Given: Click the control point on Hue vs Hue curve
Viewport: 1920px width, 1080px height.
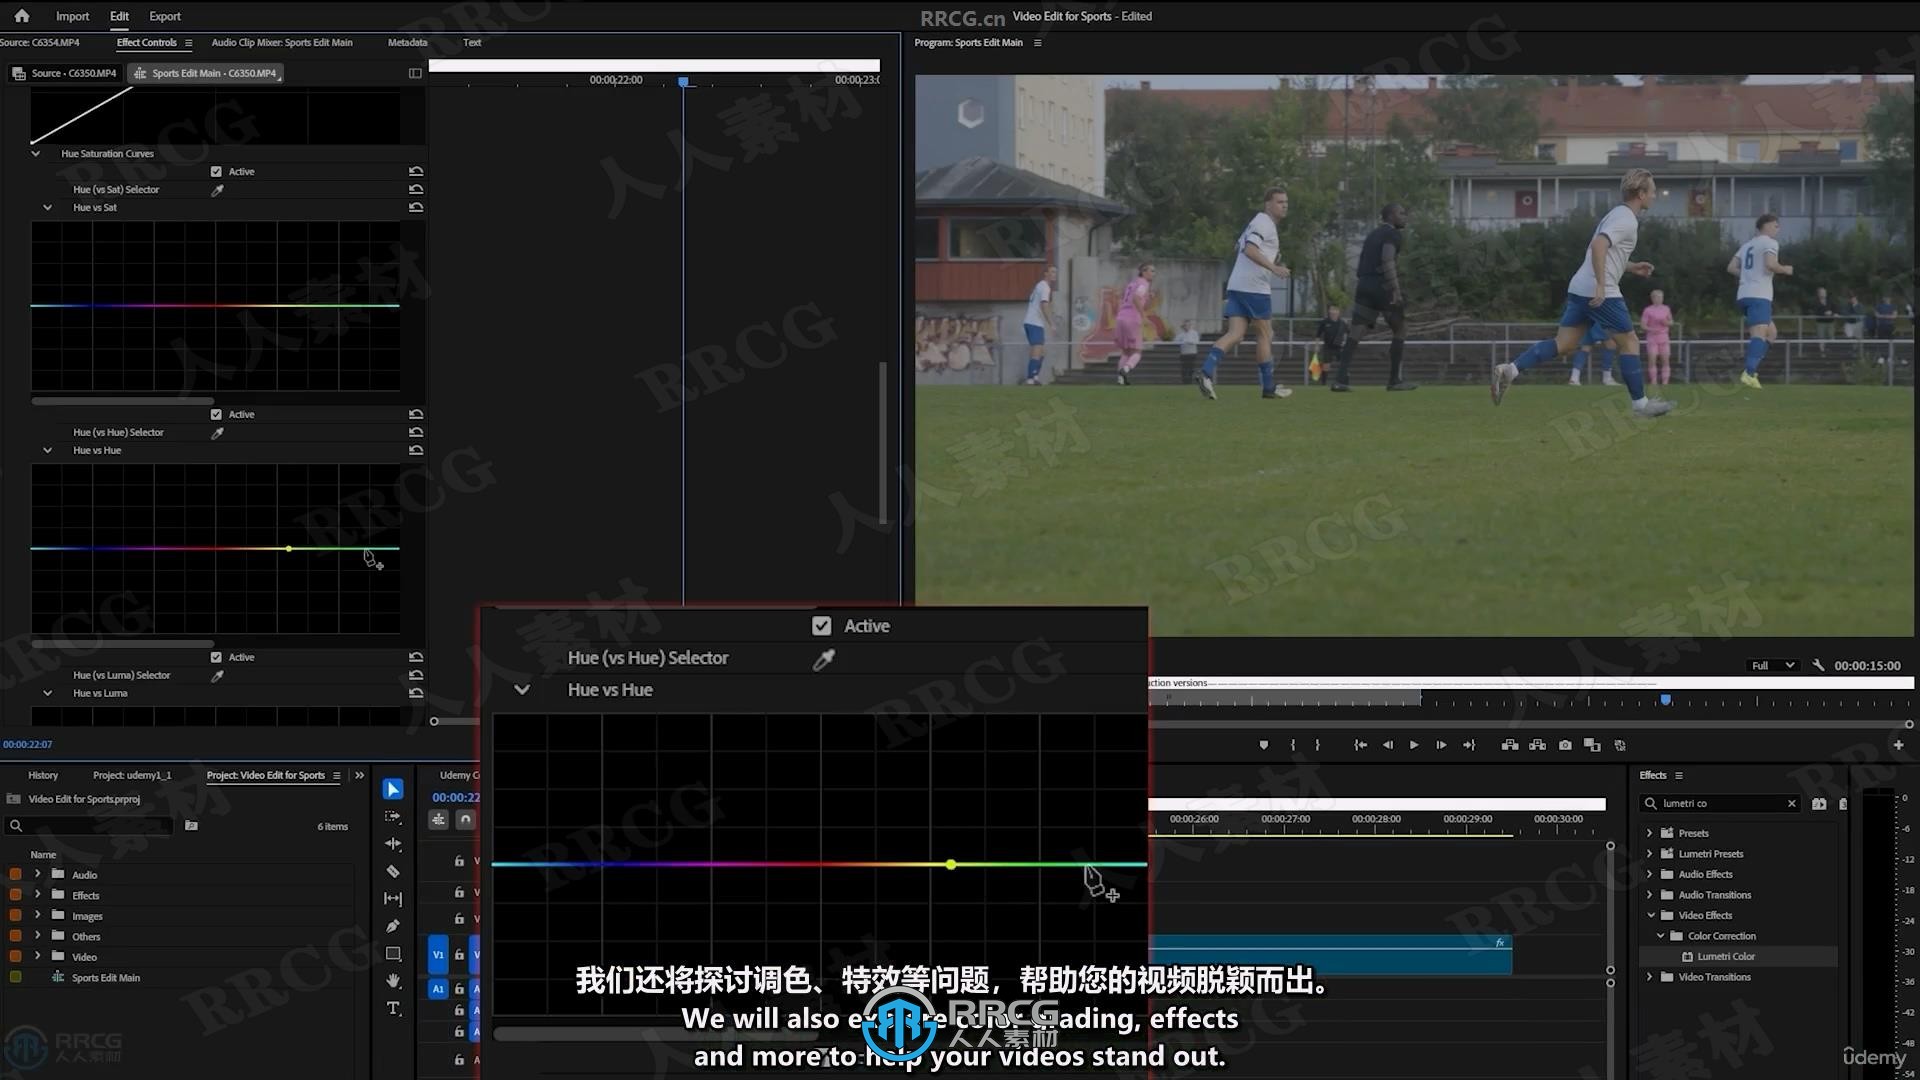Looking at the screenshot, I should [289, 549].
